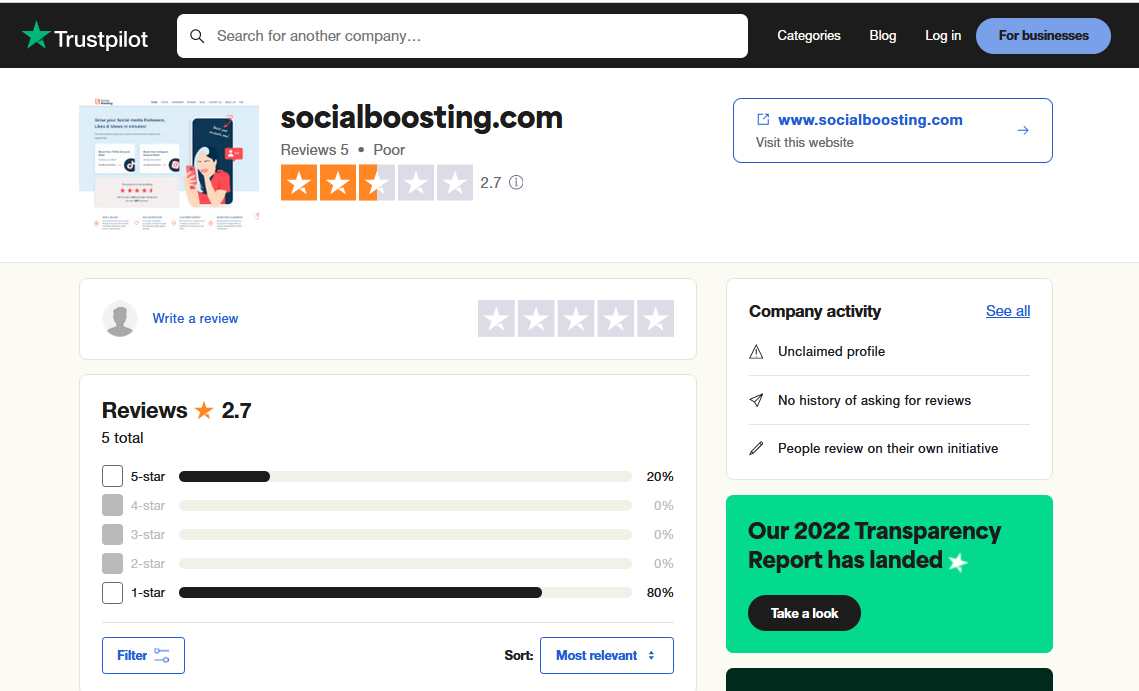The width and height of the screenshot is (1139, 691).
Task: Click the arrow in the visit website card
Action: (x=1023, y=130)
